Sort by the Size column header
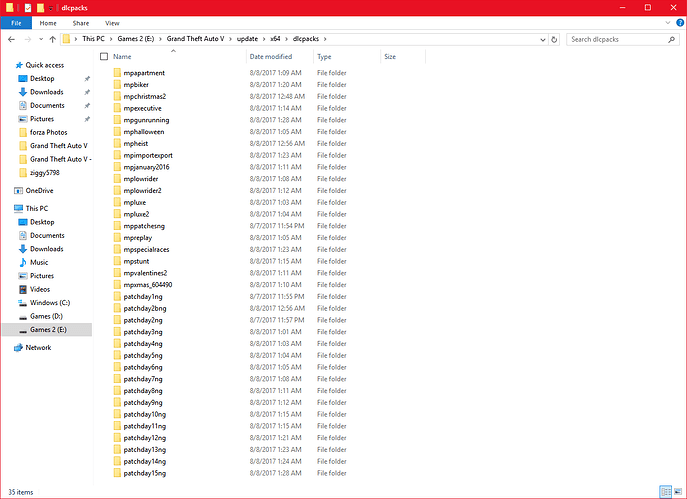 click(x=390, y=57)
